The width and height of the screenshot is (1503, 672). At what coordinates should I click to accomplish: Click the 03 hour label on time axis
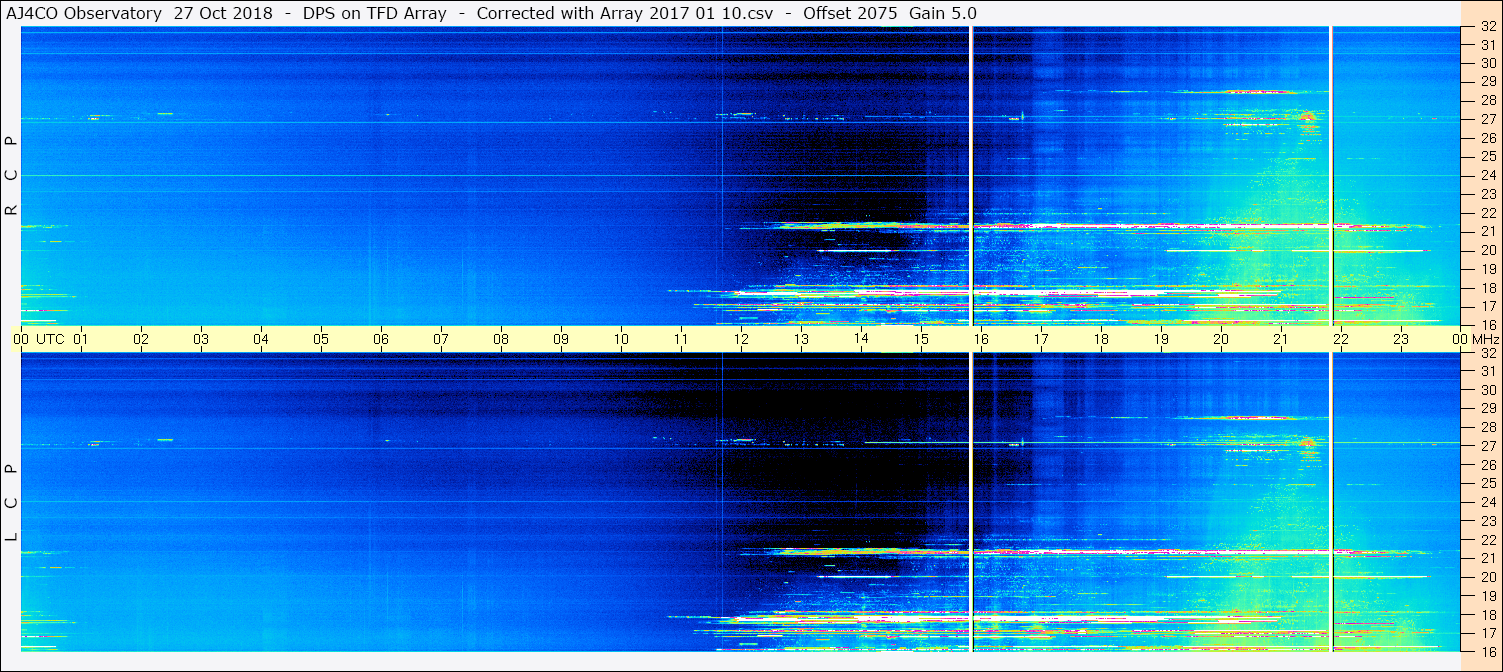[201, 339]
